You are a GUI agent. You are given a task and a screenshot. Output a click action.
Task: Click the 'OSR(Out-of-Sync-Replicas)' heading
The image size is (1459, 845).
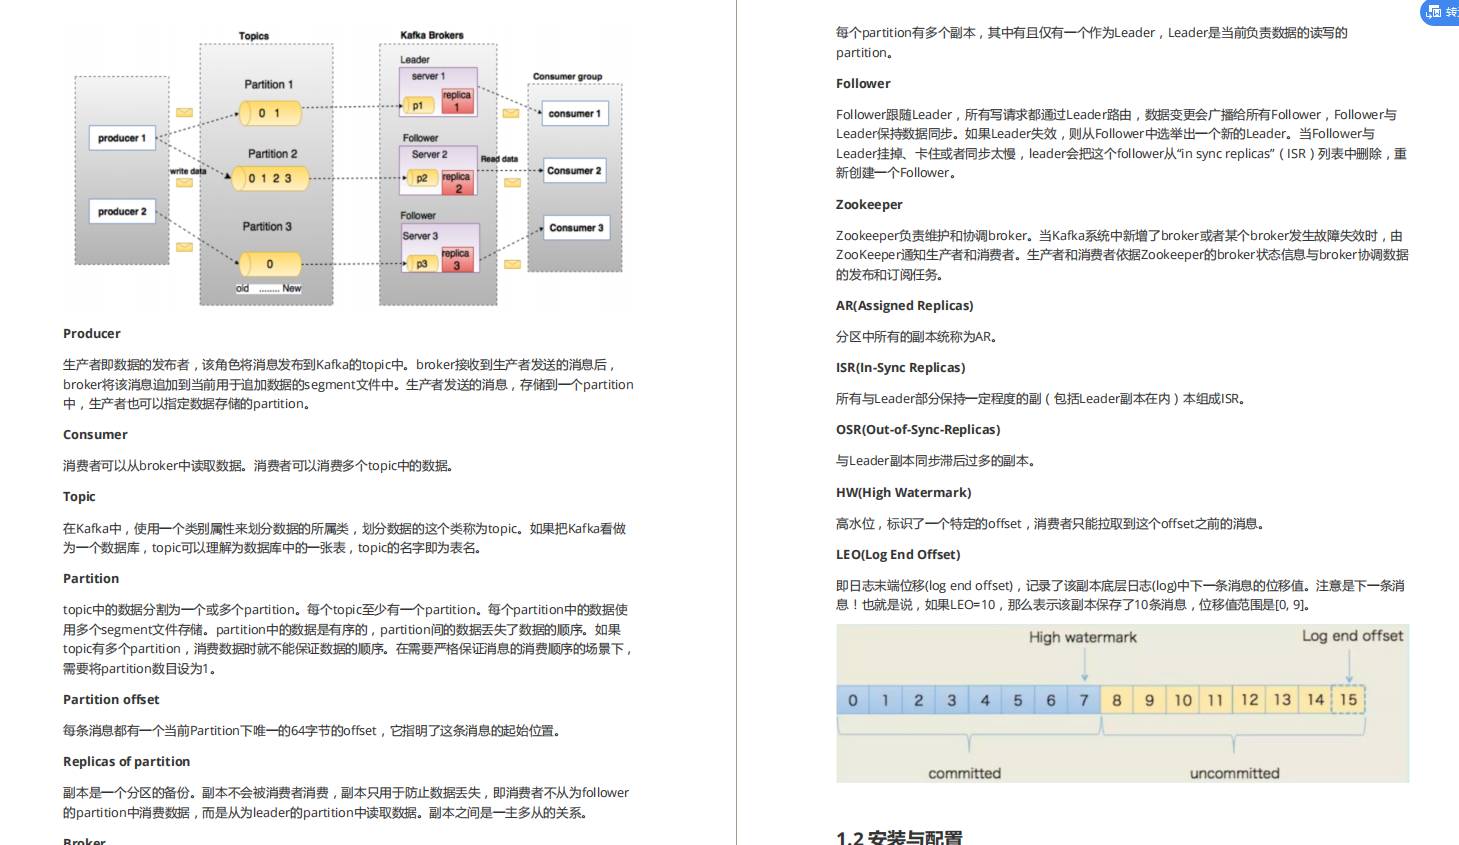coord(918,430)
